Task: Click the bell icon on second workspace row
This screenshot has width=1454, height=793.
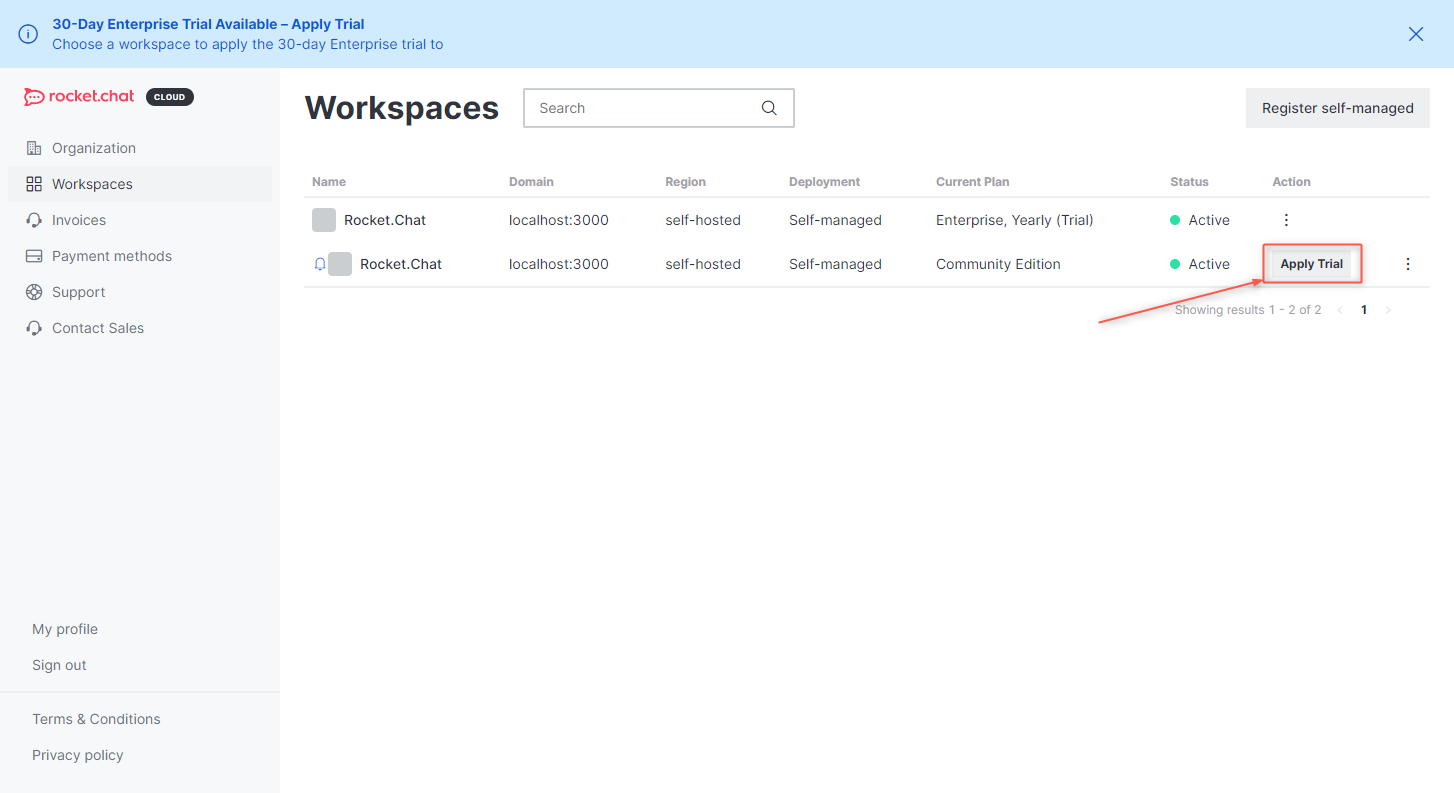Action: point(320,264)
